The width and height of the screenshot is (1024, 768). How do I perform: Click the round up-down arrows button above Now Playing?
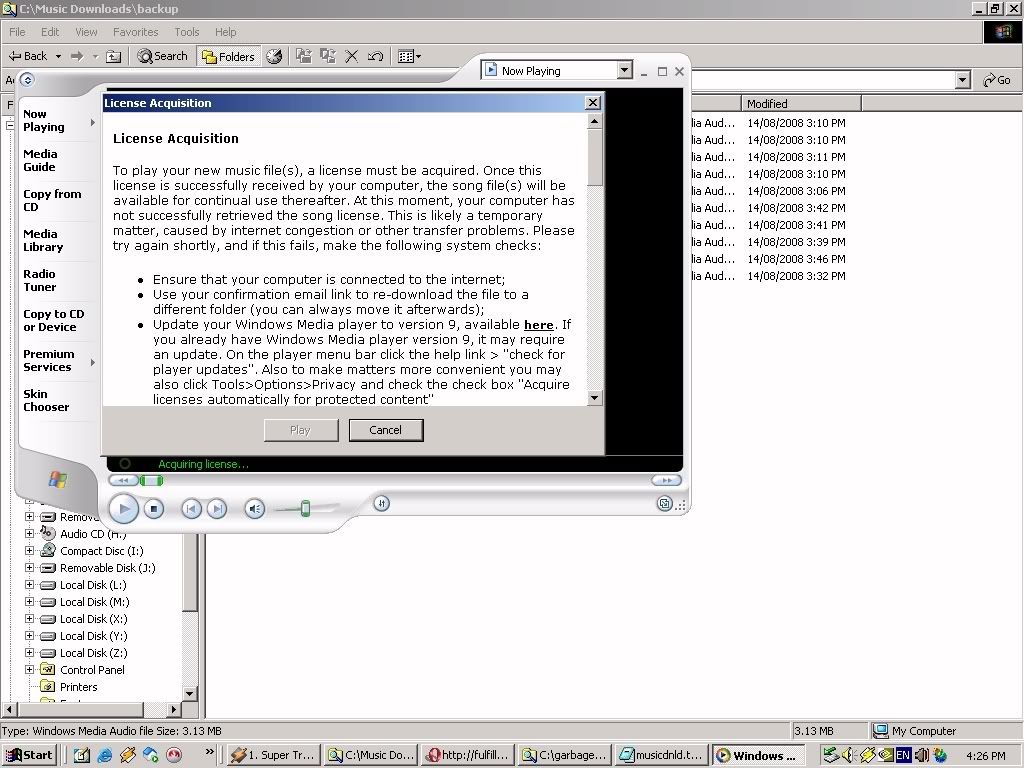[x=27, y=80]
